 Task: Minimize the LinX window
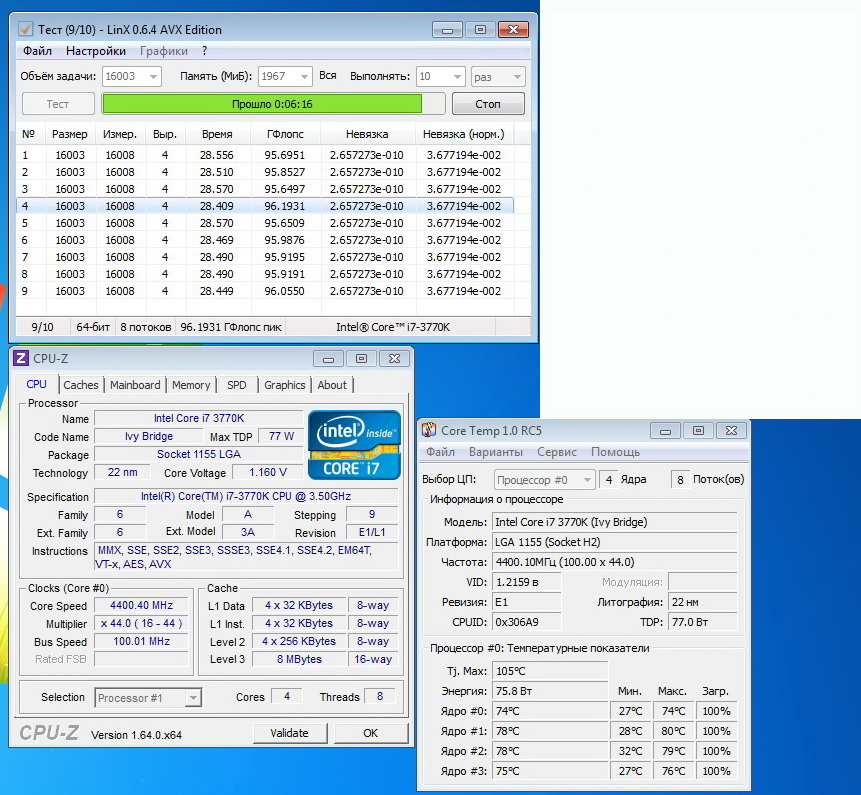tap(447, 30)
